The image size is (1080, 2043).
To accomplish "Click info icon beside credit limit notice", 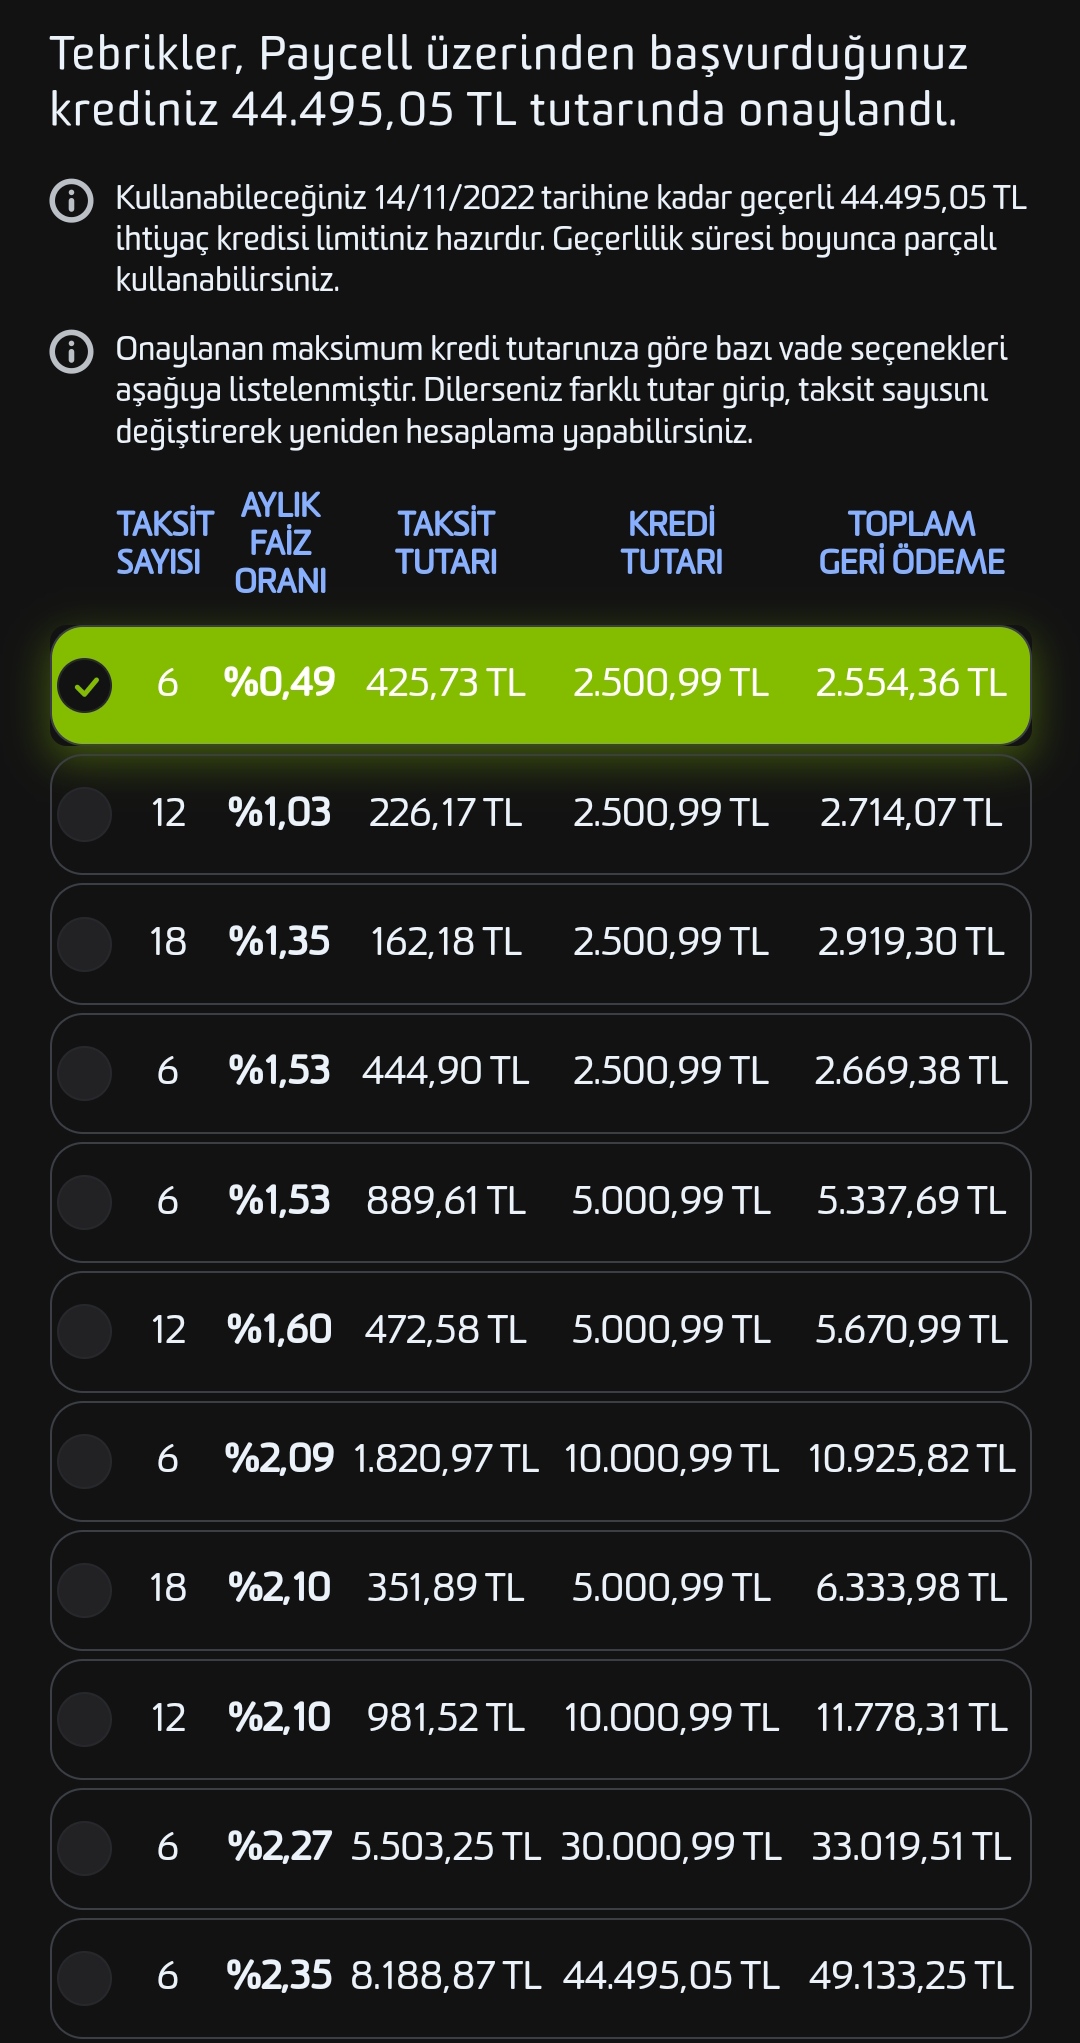I will 71,201.
